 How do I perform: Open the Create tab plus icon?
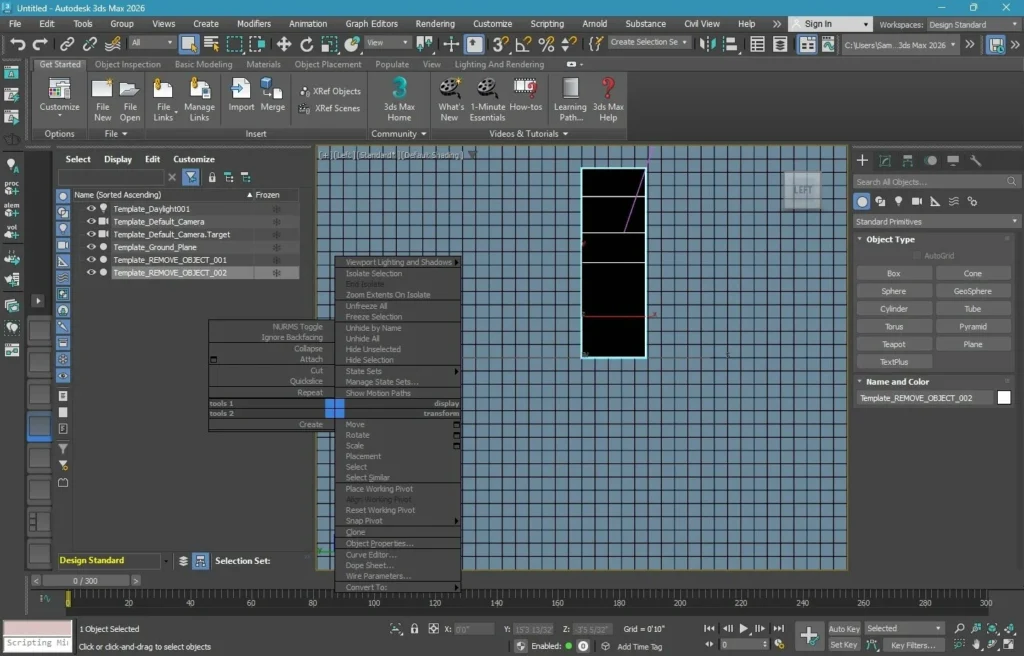(862, 161)
